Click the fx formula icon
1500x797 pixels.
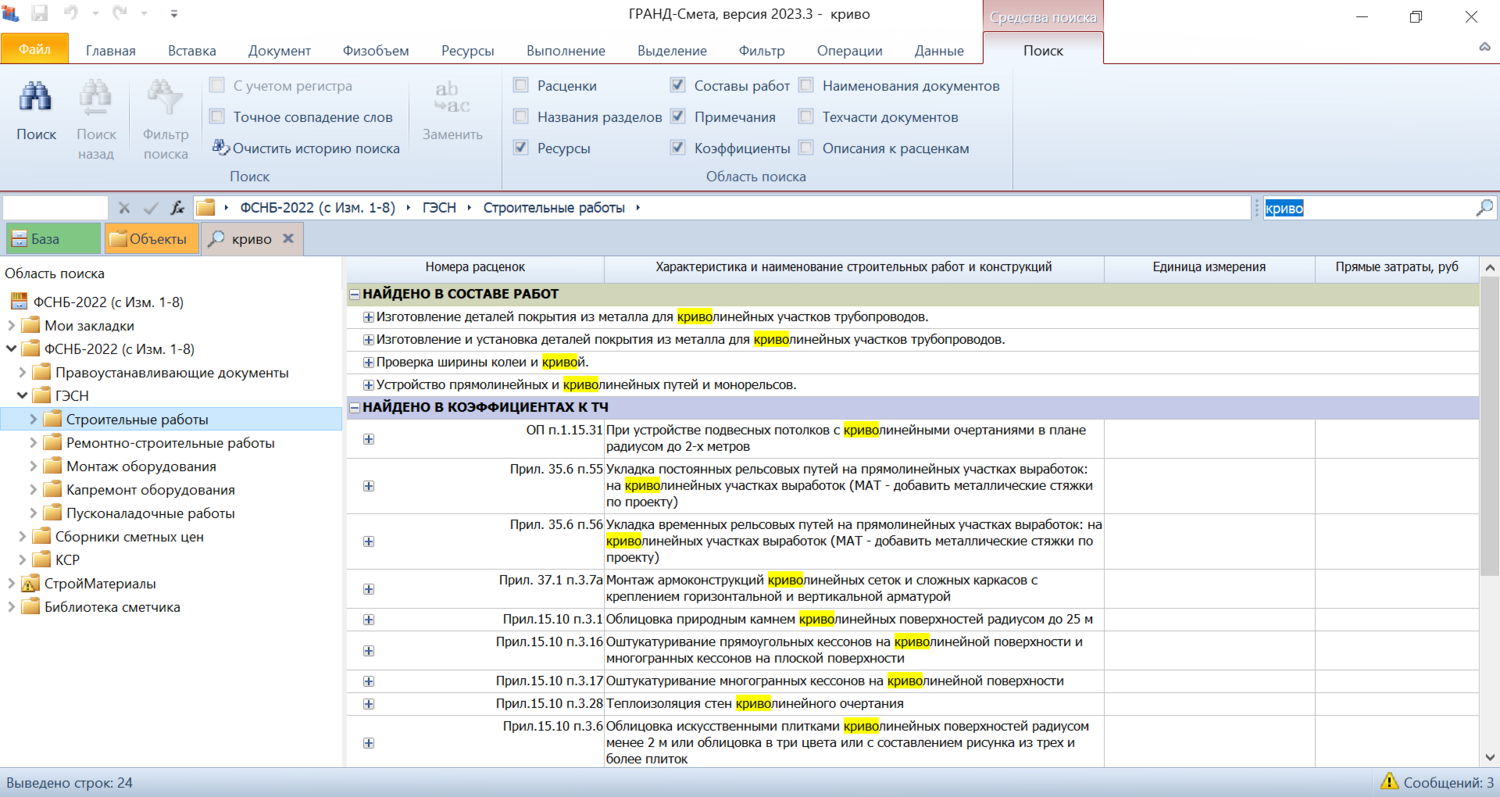[x=177, y=208]
